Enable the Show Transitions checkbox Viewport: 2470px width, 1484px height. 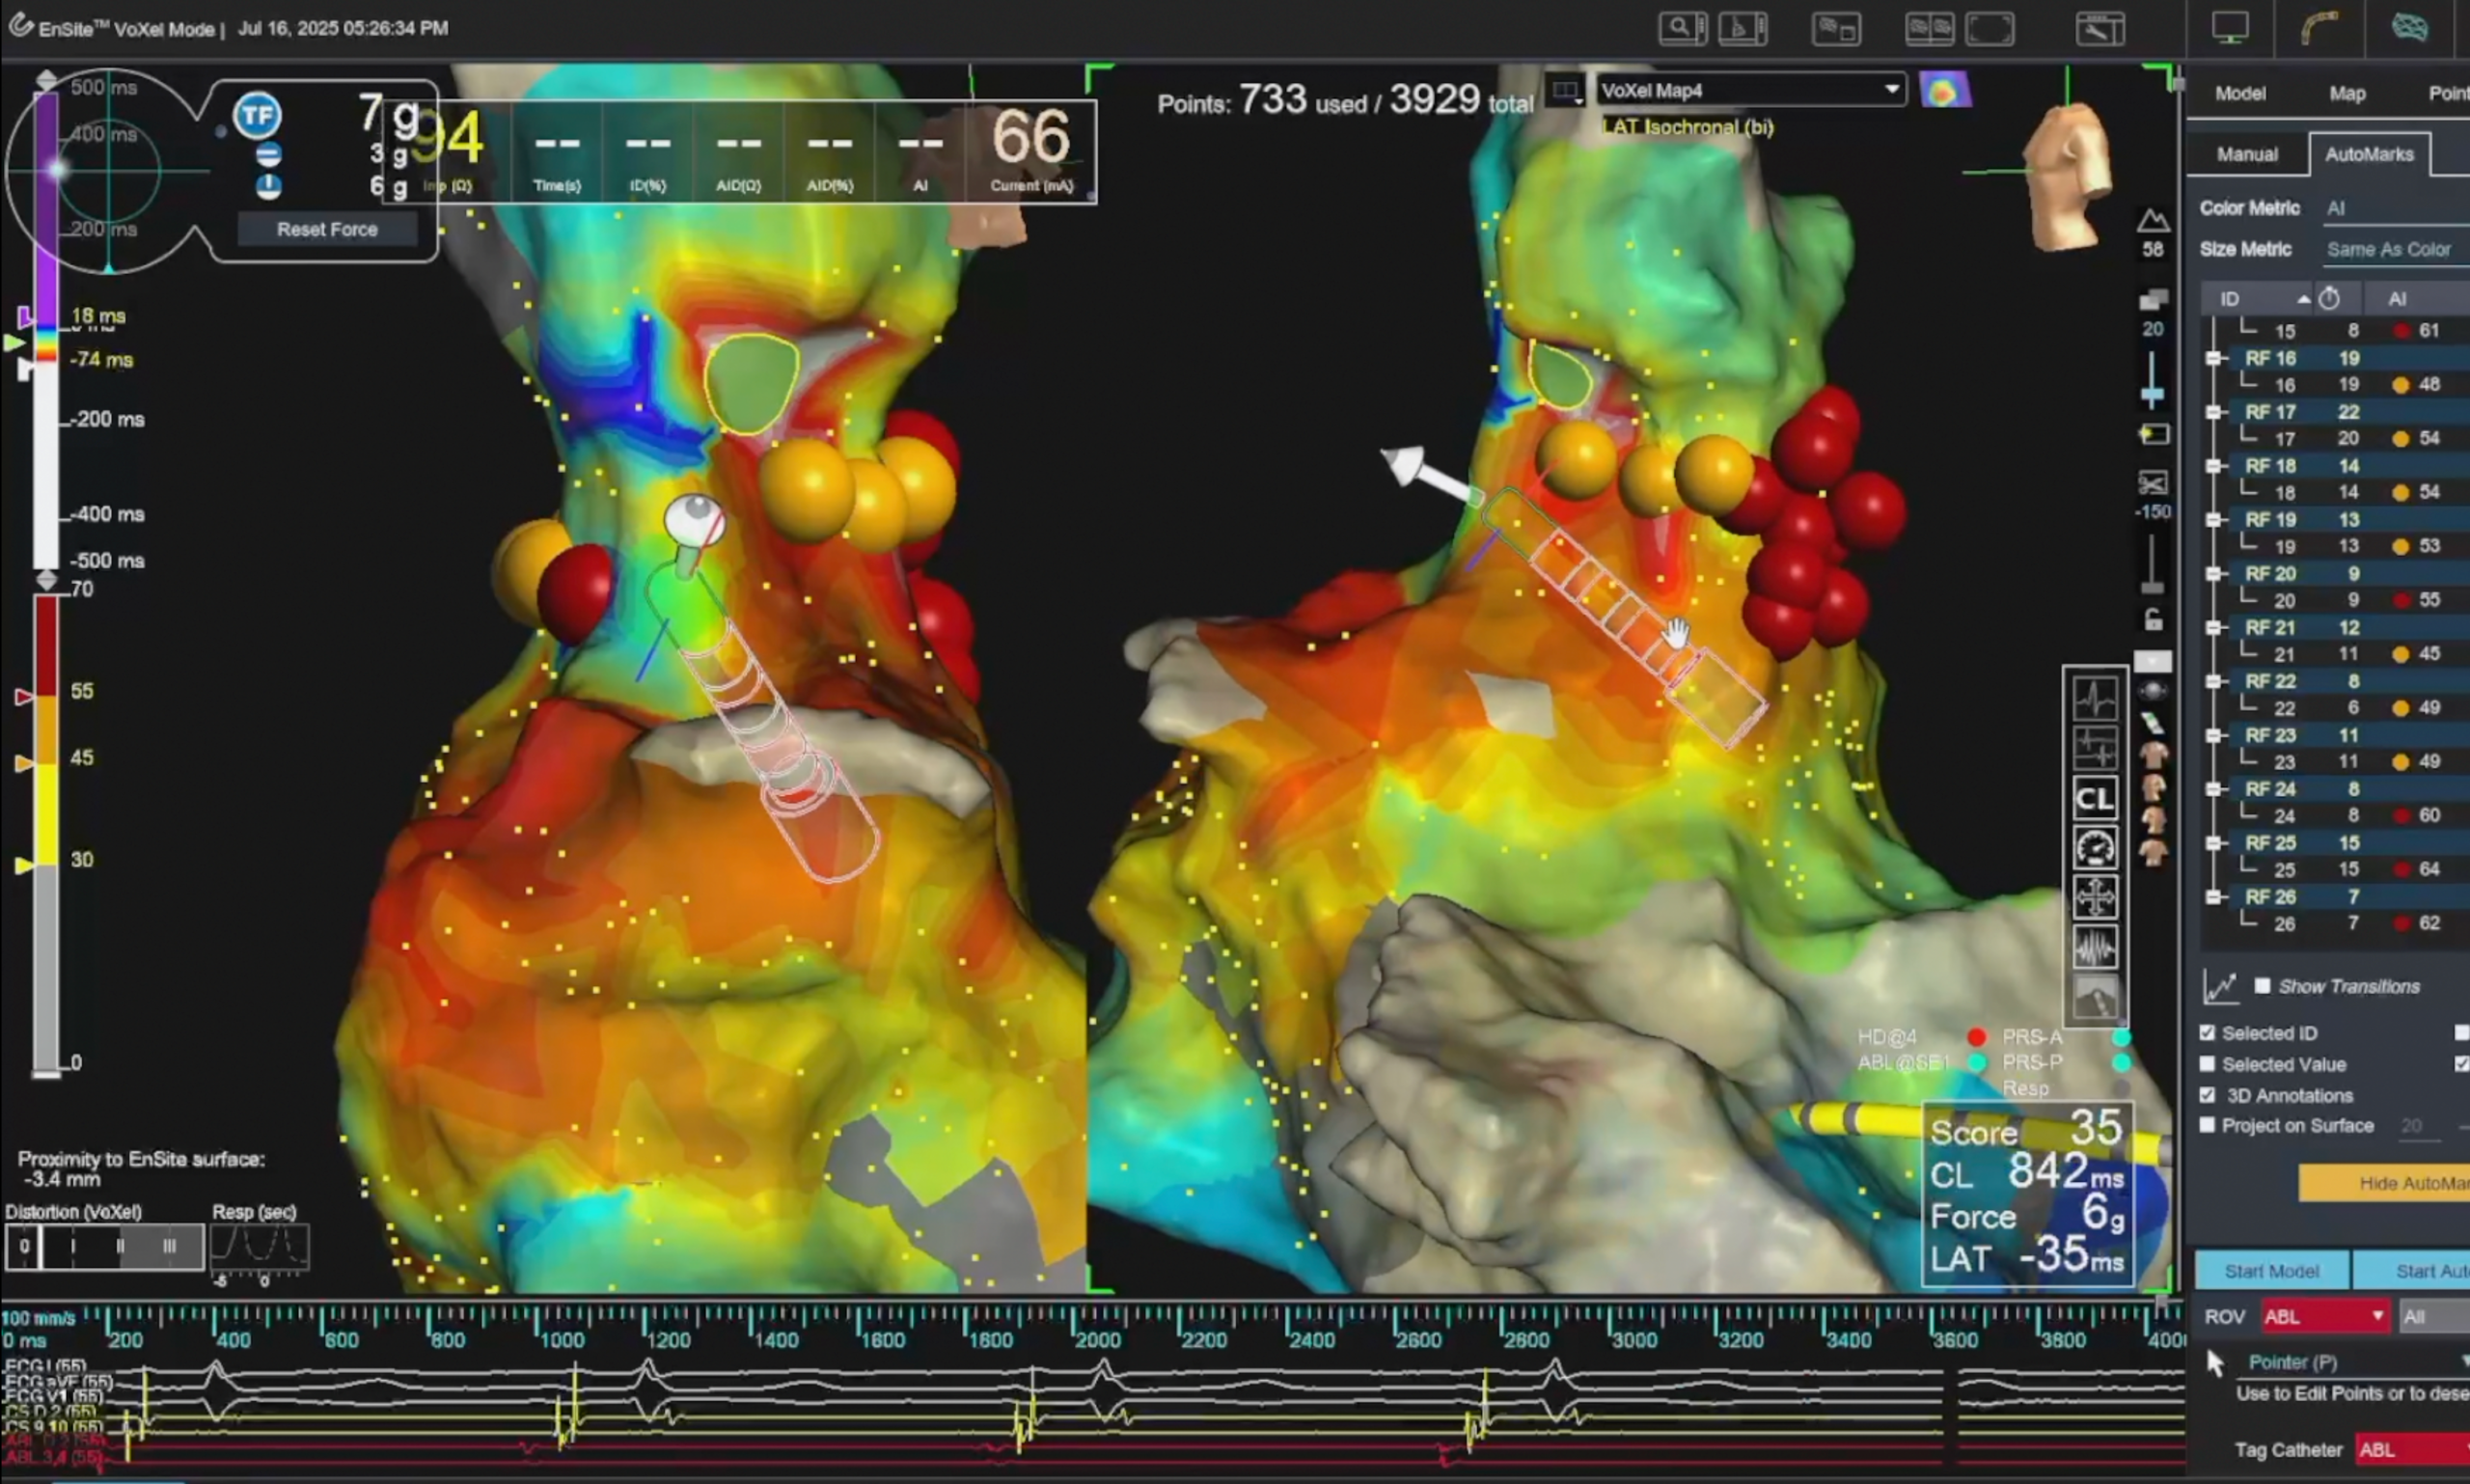click(x=2262, y=986)
